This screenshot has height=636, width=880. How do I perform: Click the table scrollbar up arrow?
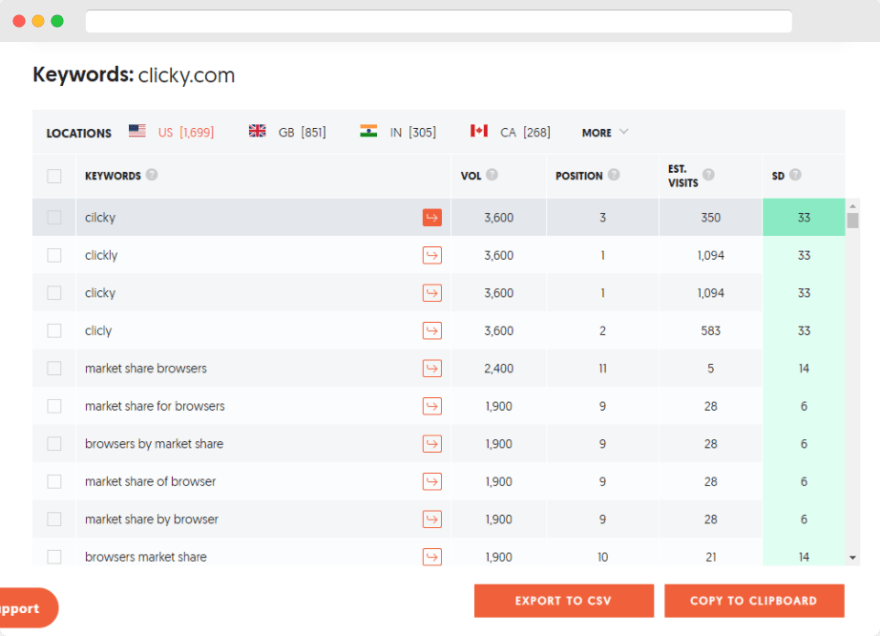852,206
